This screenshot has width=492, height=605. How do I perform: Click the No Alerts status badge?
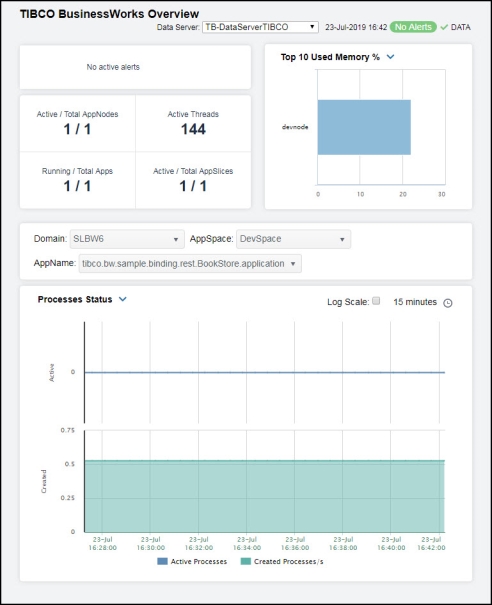coord(413,27)
